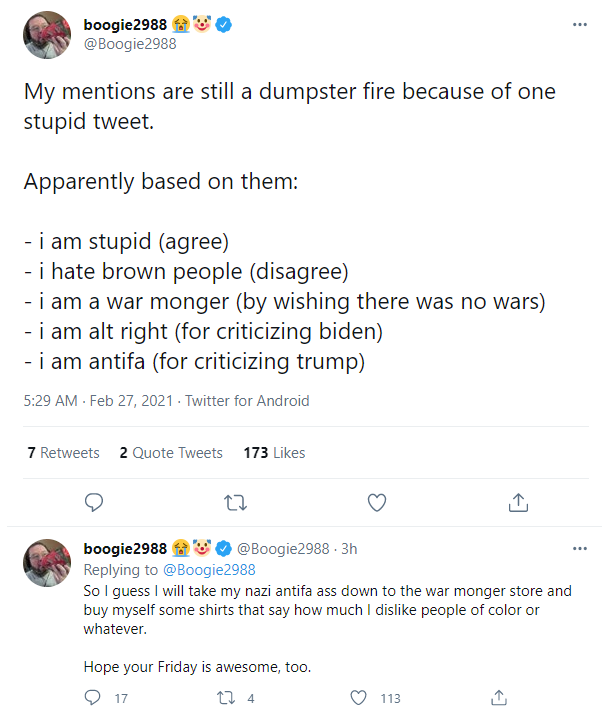Open more options menu on reply tweet
The height and width of the screenshot is (714, 602).
[x=580, y=548]
